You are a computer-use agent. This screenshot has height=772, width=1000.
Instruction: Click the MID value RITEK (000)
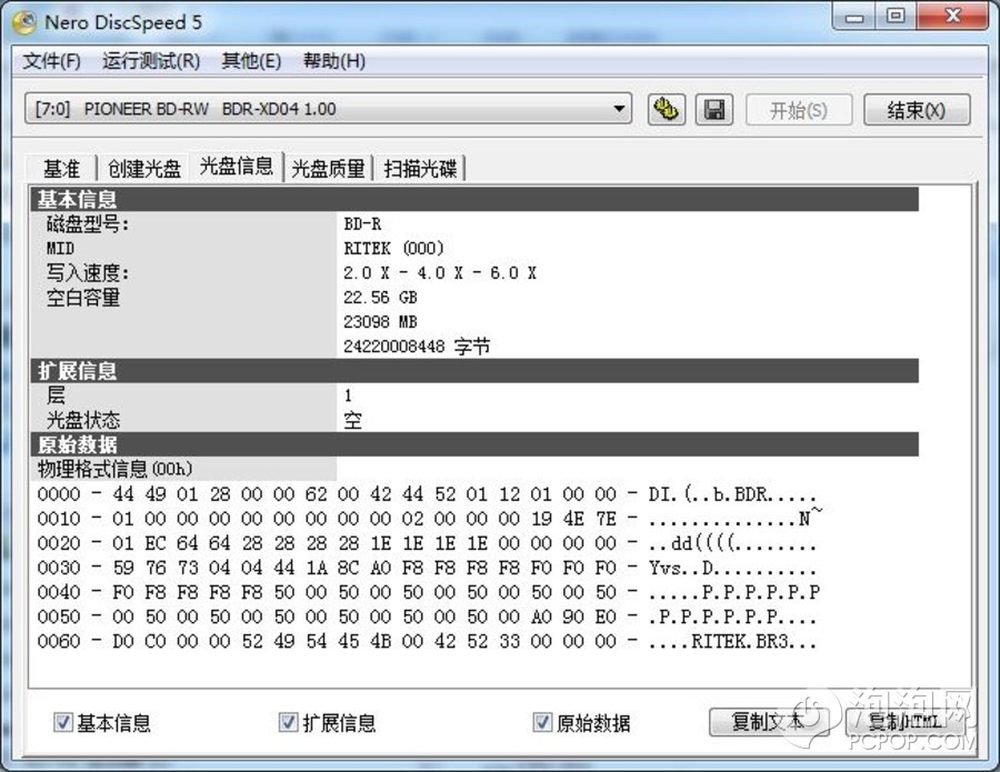tap(393, 248)
